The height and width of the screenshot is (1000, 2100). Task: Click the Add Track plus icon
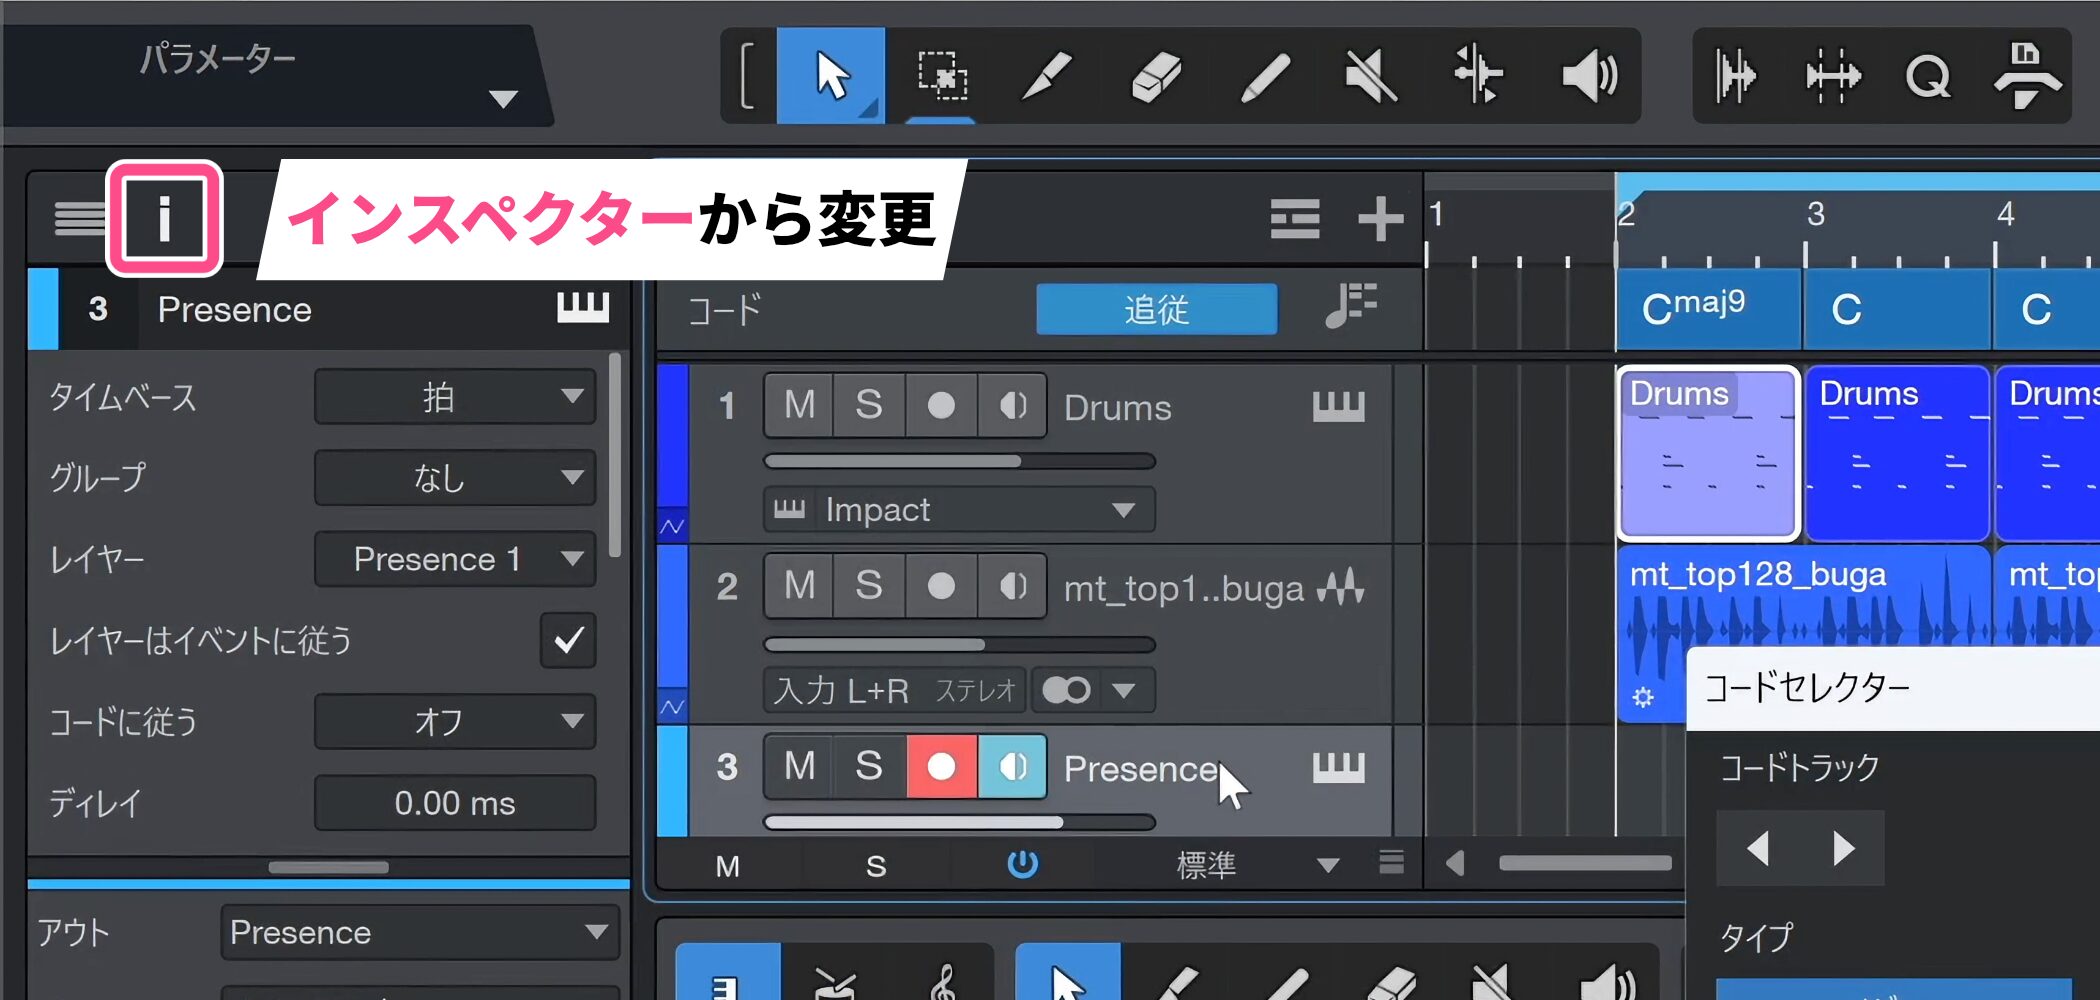pyautogui.click(x=1380, y=218)
